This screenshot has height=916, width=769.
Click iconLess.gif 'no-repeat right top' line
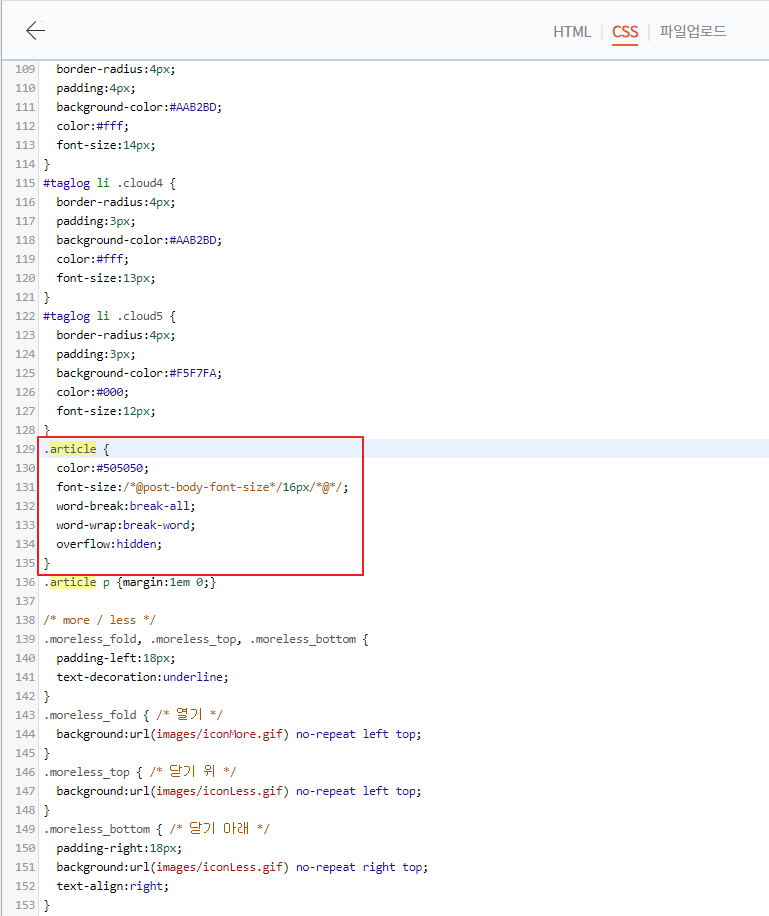point(243,867)
